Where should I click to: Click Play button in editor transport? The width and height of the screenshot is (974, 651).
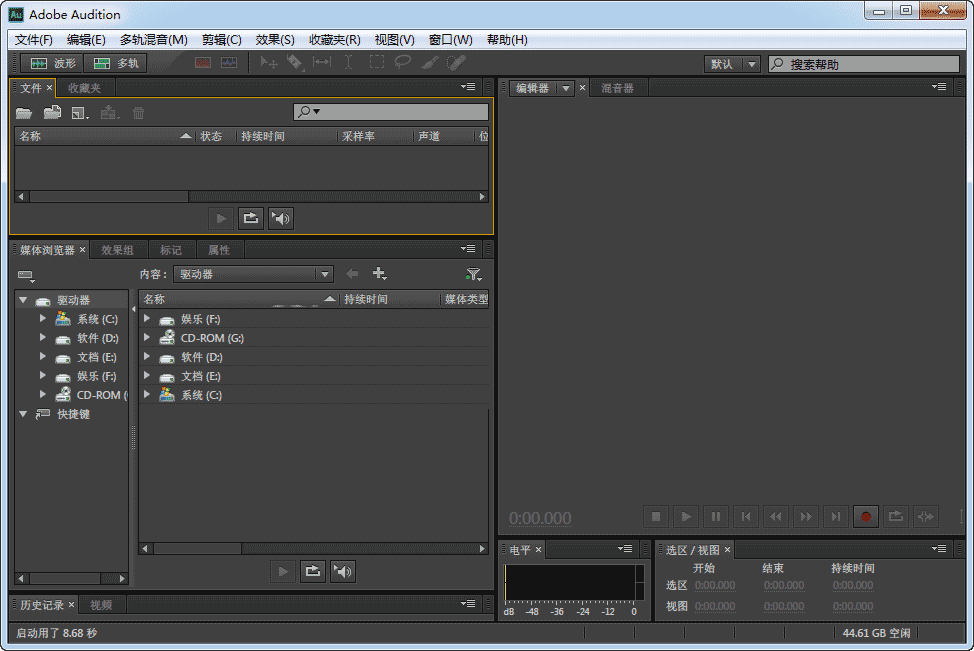tap(686, 516)
